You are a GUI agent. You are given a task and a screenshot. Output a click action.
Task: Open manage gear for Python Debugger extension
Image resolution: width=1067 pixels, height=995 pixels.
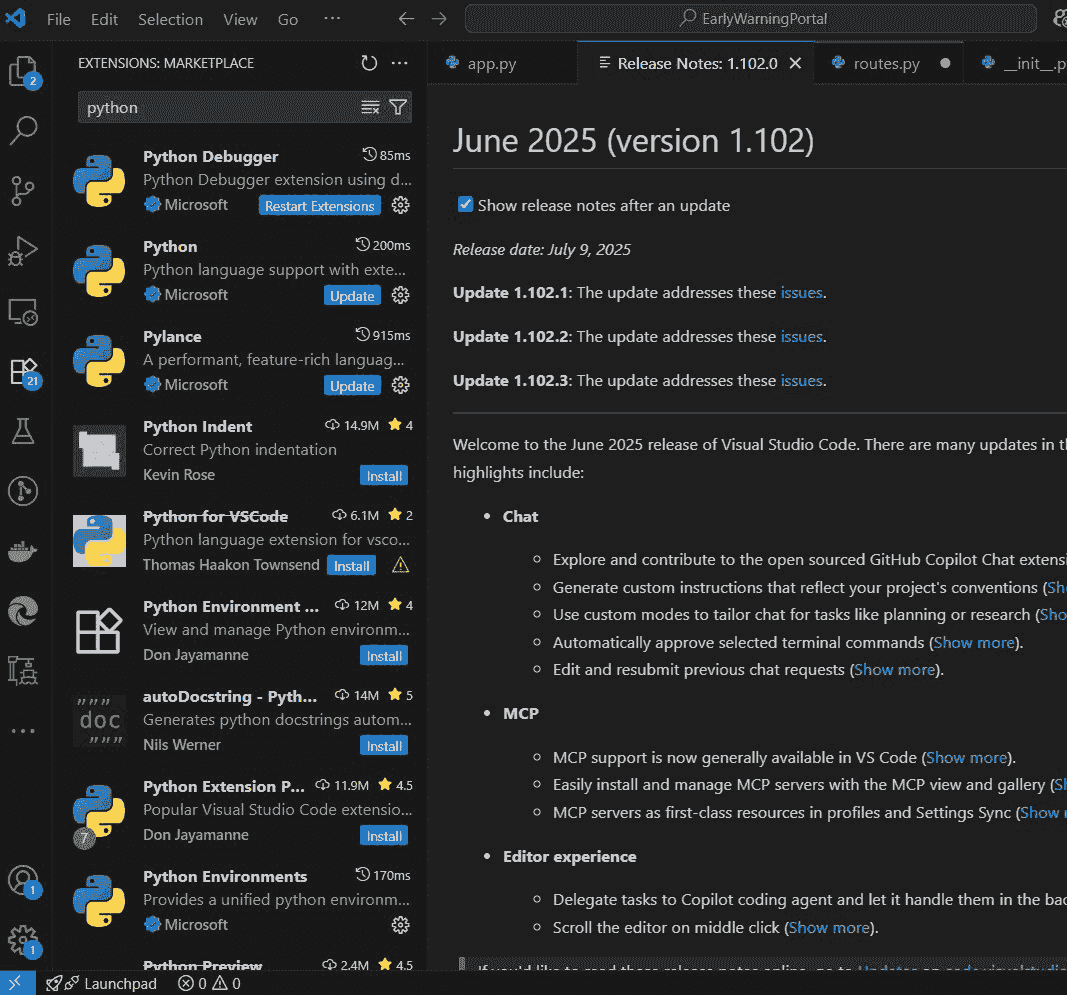[400, 205]
